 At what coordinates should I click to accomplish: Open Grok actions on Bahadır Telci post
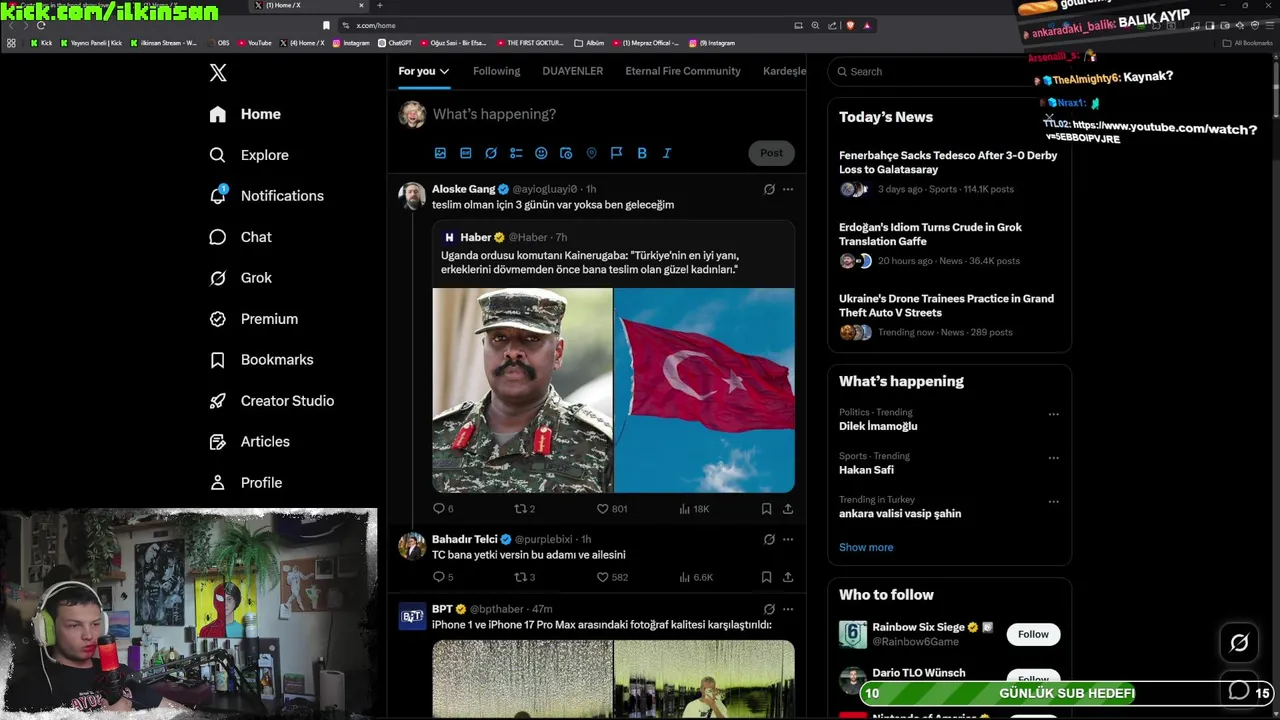coord(769,539)
